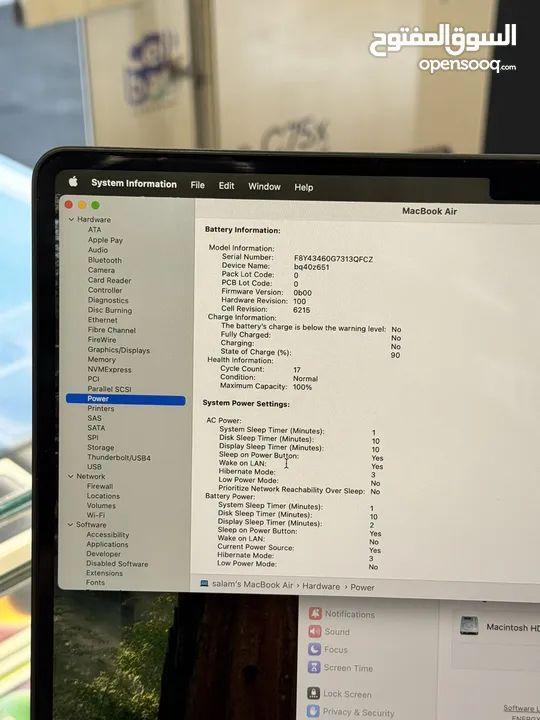Screen dimensions: 540x720
Task: Open the System Information app menu
Action: pos(134,184)
